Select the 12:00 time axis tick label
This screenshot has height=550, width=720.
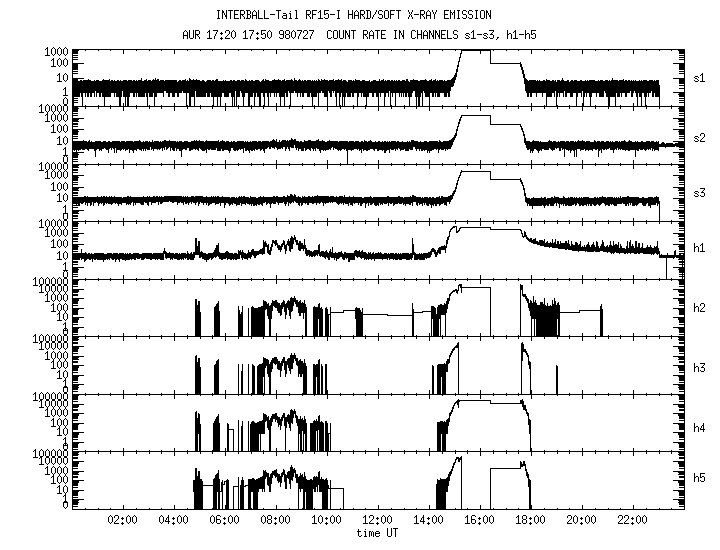point(377,520)
